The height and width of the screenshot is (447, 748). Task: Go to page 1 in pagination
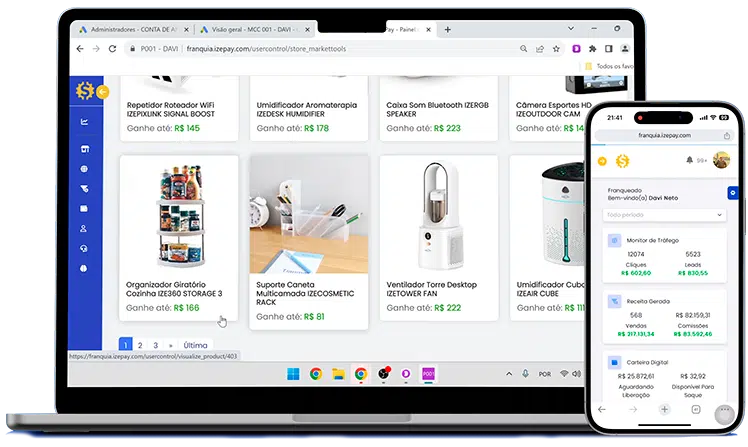(125, 344)
